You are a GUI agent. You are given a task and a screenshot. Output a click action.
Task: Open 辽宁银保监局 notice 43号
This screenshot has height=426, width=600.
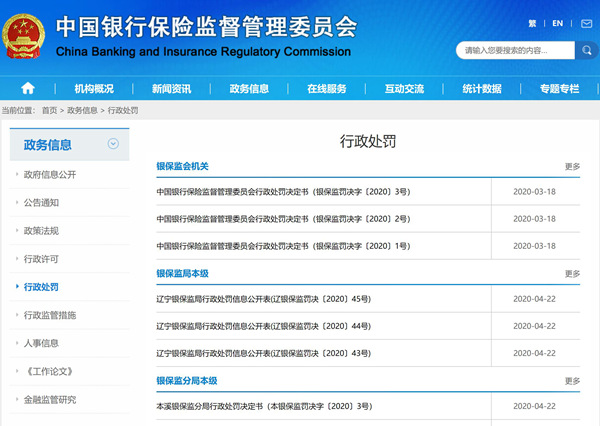coord(264,353)
